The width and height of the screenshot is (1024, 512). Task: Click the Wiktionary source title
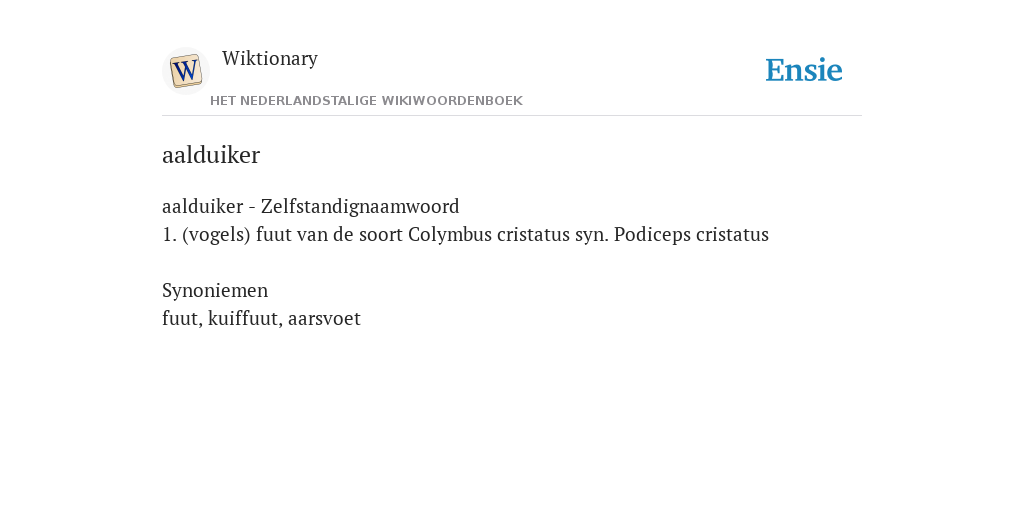click(270, 58)
